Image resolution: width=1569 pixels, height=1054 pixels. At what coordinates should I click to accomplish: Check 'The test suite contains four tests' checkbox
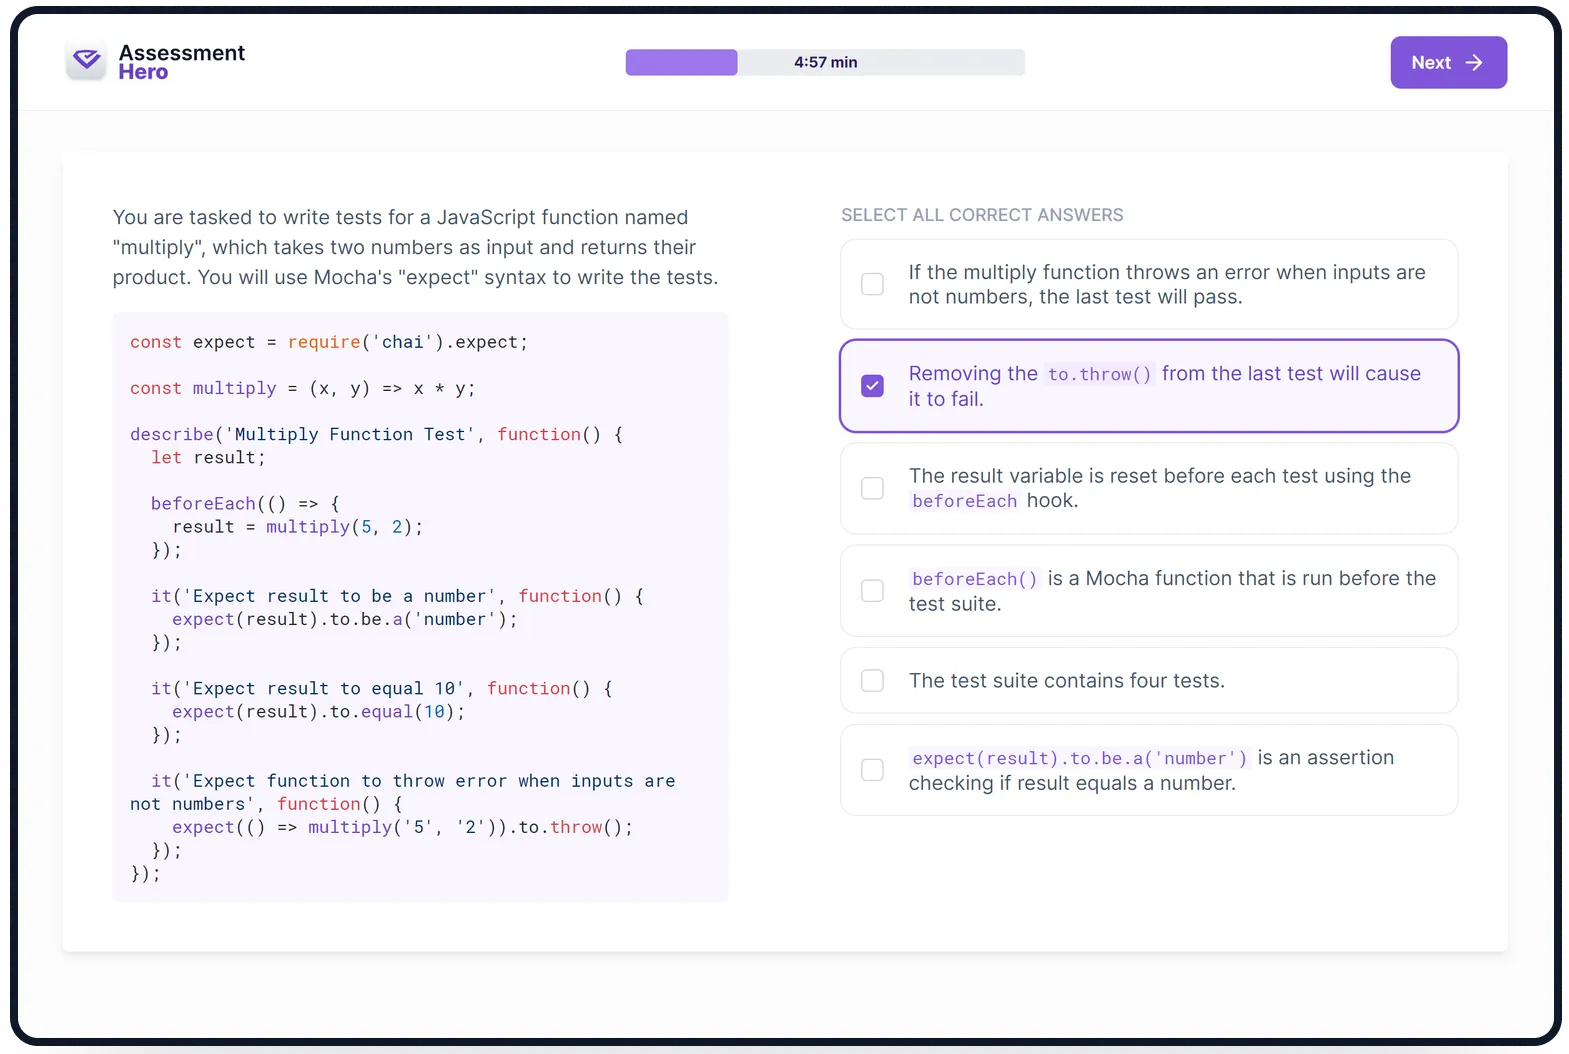[x=872, y=681]
